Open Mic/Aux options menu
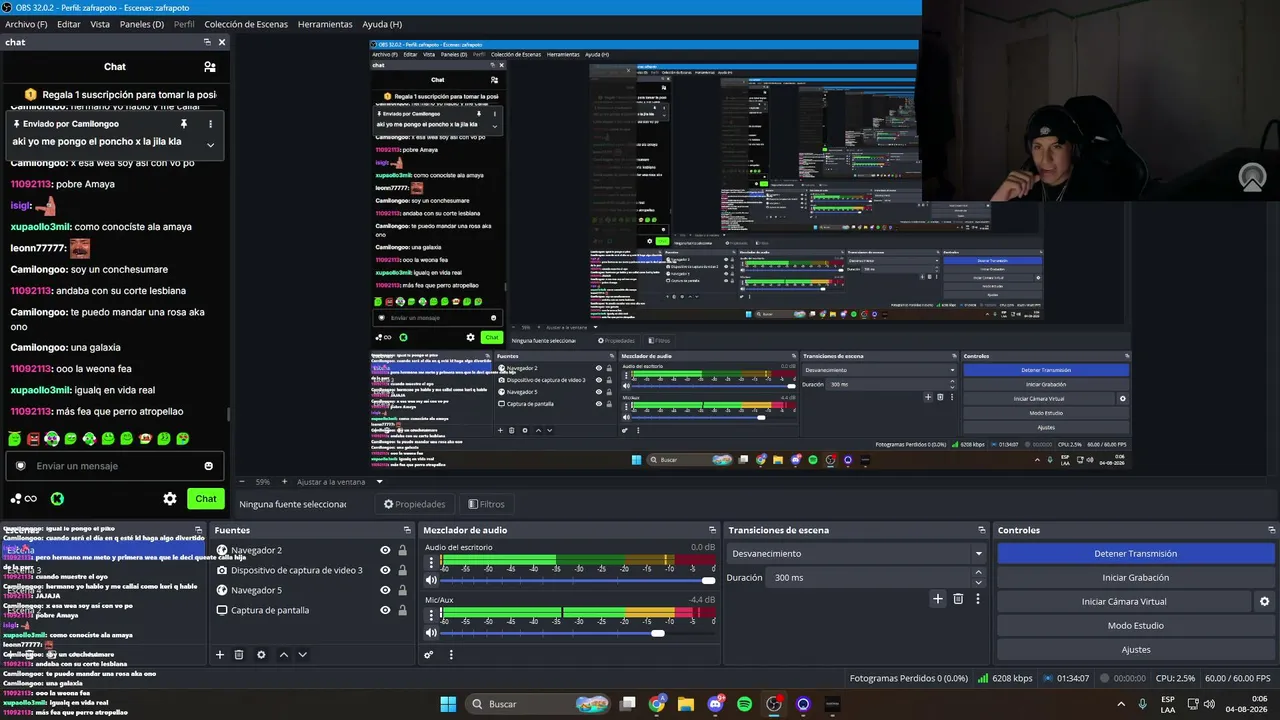This screenshot has height=720, width=1280. (431, 615)
